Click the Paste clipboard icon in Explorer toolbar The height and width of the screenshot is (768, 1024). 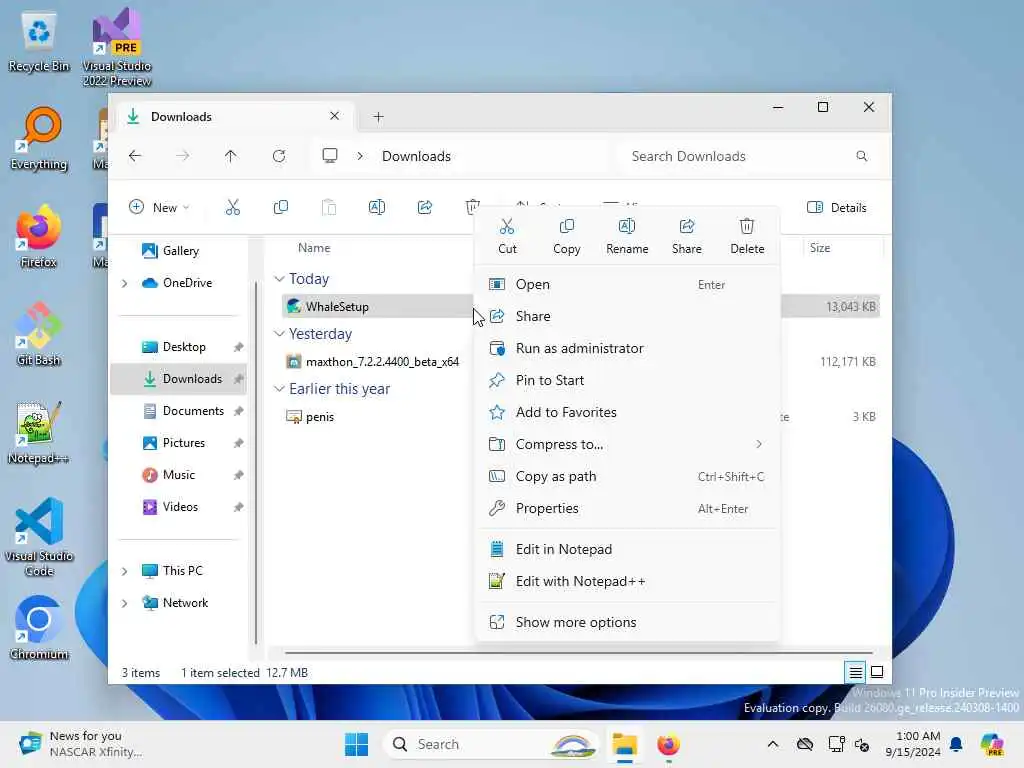pos(329,207)
